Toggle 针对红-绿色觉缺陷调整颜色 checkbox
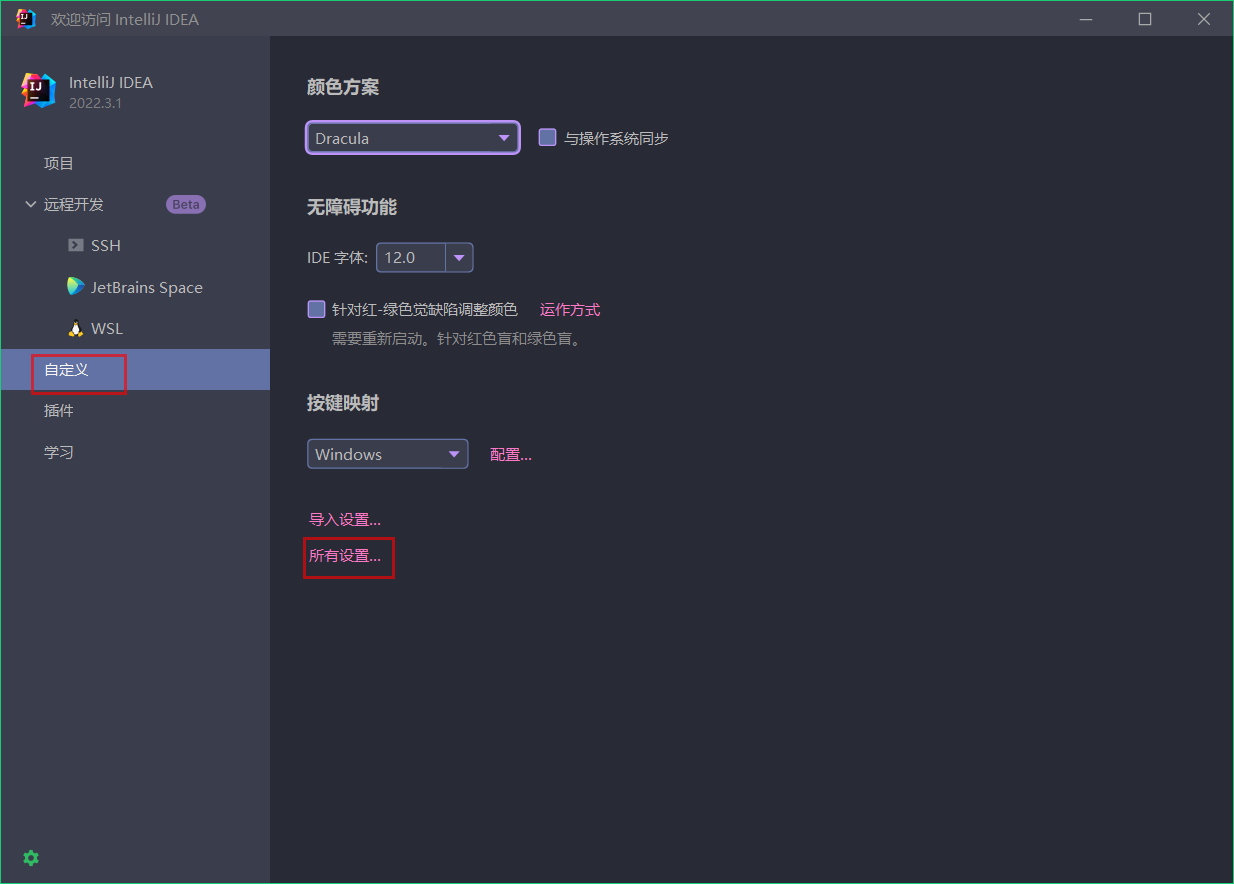1234x884 pixels. tap(316, 309)
